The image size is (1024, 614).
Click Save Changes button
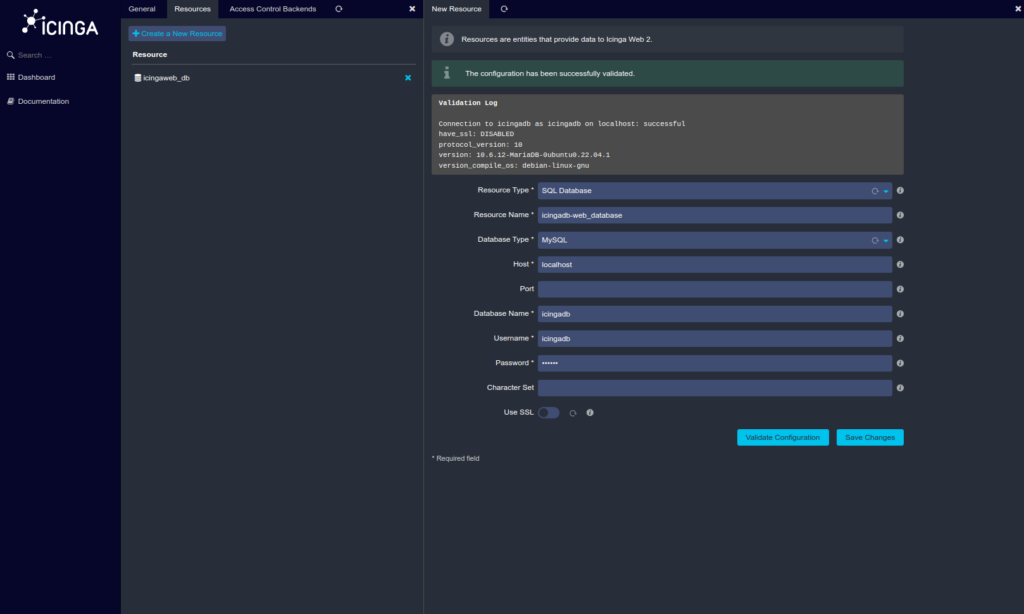tap(869, 437)
